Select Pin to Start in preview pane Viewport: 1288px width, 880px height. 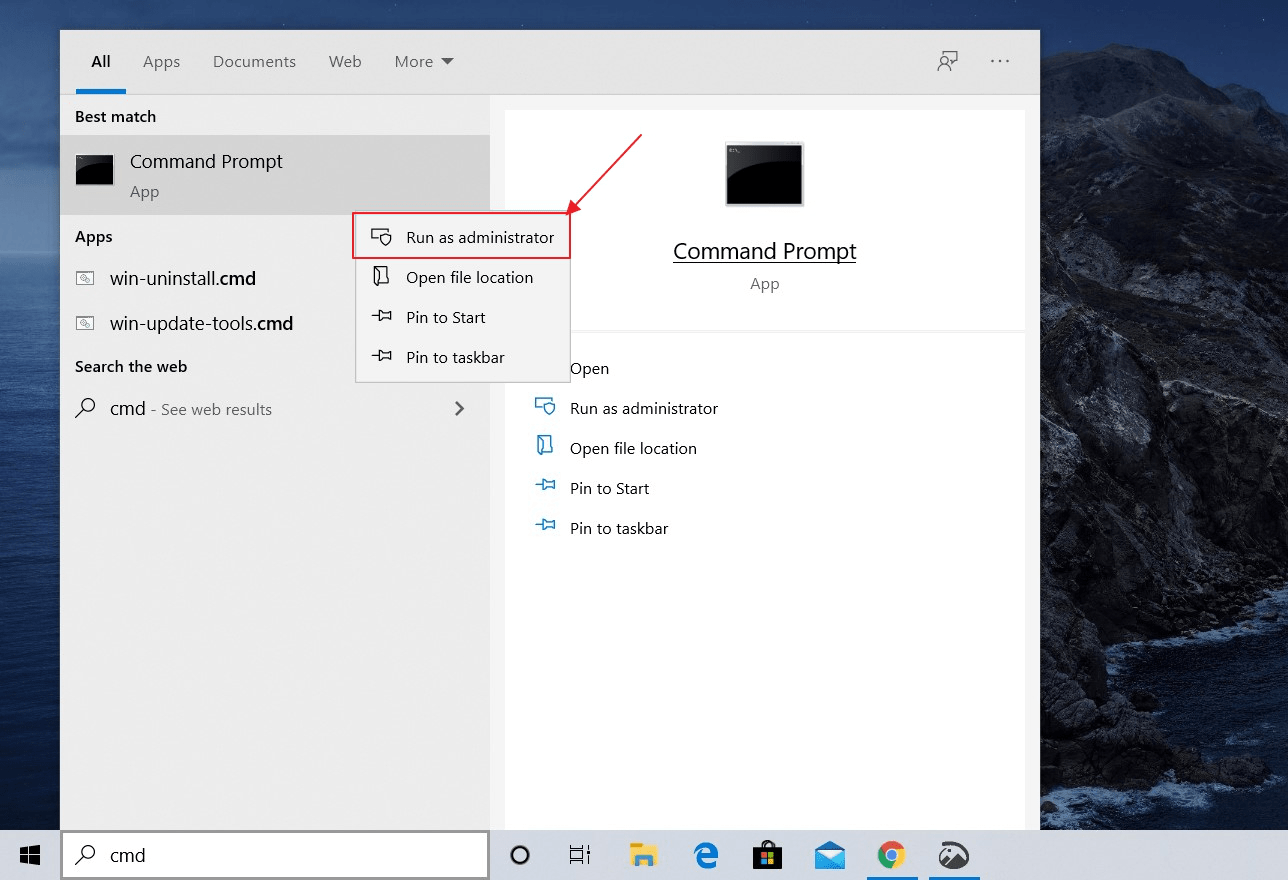point(609,488)
